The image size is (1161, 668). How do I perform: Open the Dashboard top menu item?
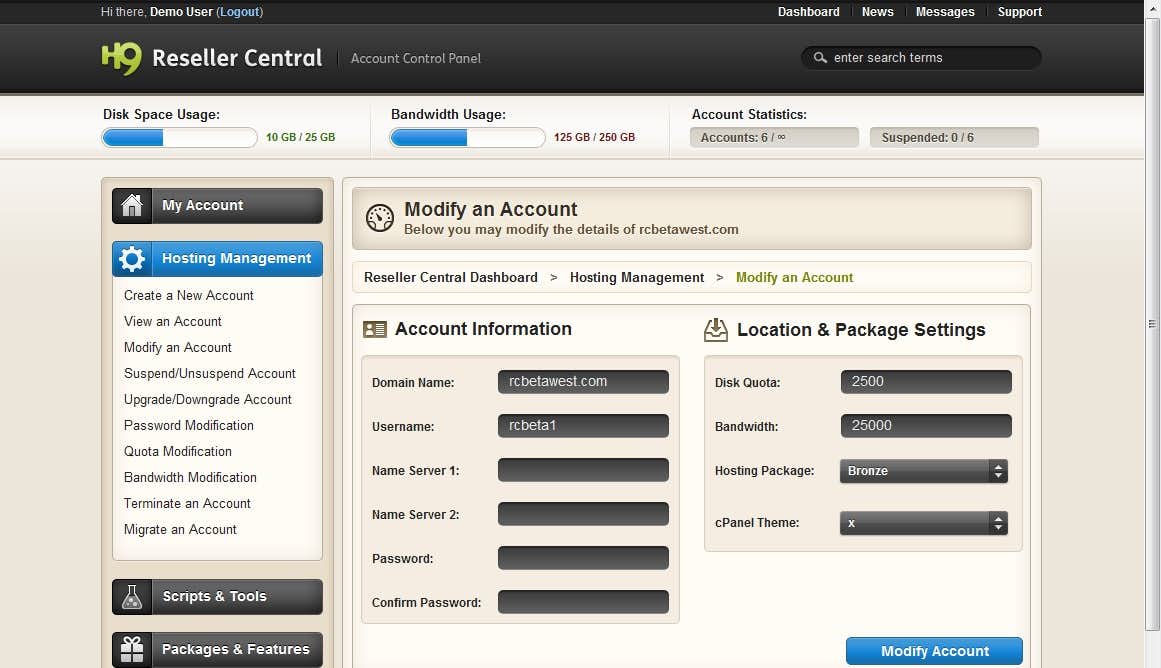point(808,12)
